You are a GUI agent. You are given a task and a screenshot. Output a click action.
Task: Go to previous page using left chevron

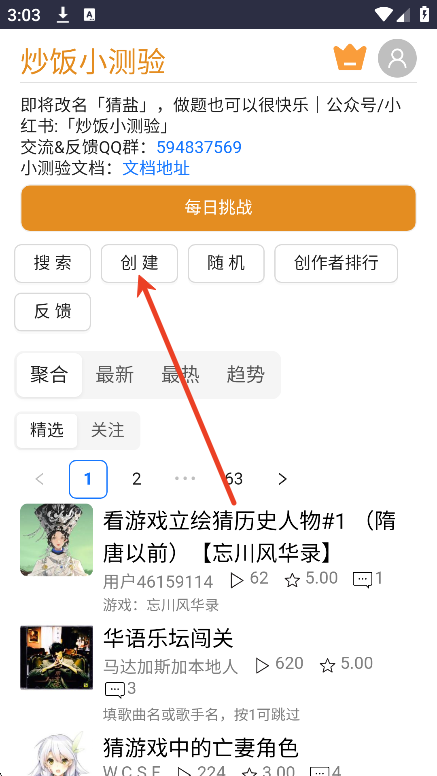pos(40,479)
